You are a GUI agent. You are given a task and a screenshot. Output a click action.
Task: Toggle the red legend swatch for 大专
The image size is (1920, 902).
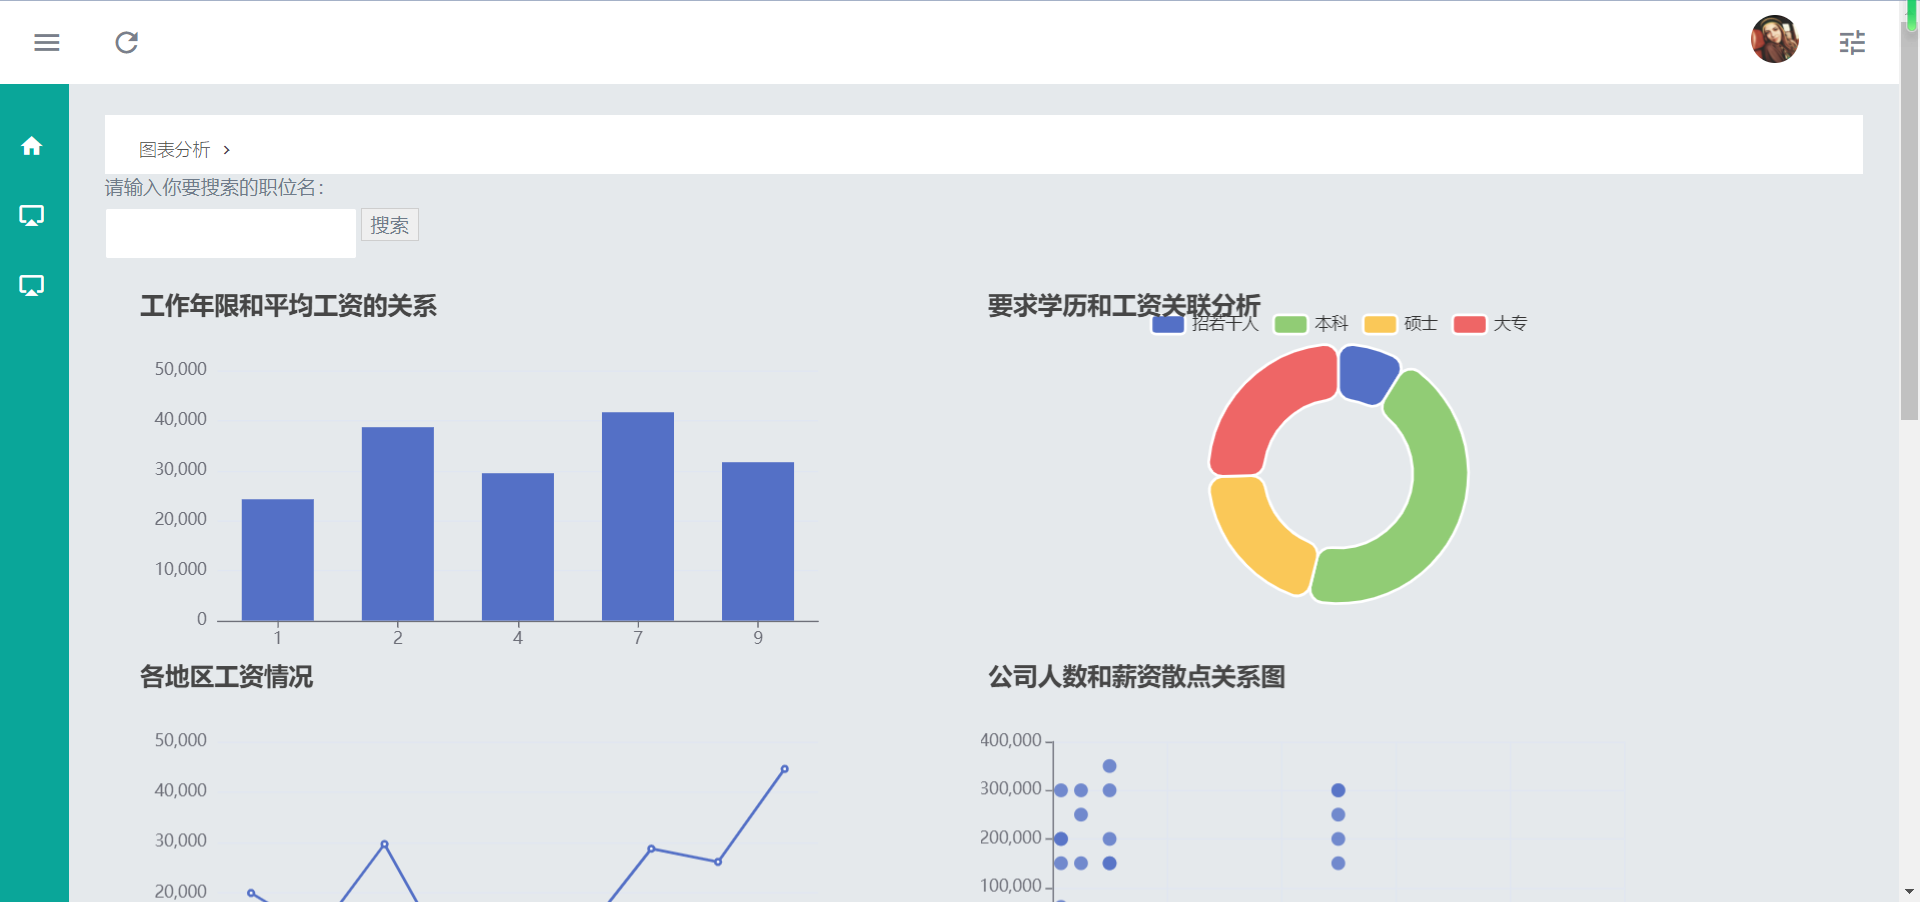(x=1469, y=324)
